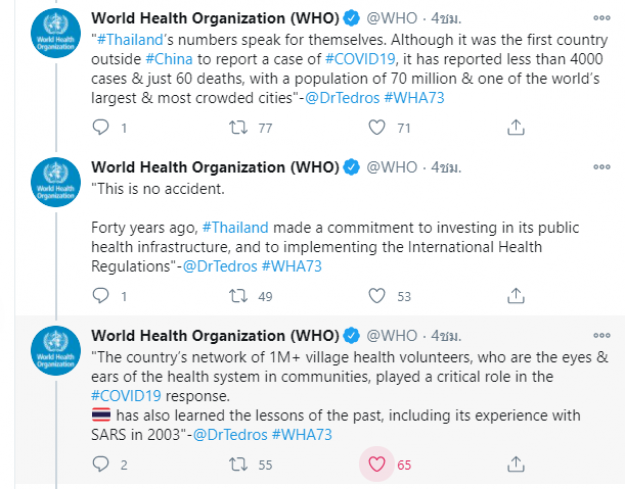Share the "This is no accident" tweet
The width and height of the screenshot is (625, 489).
point(516,296)
